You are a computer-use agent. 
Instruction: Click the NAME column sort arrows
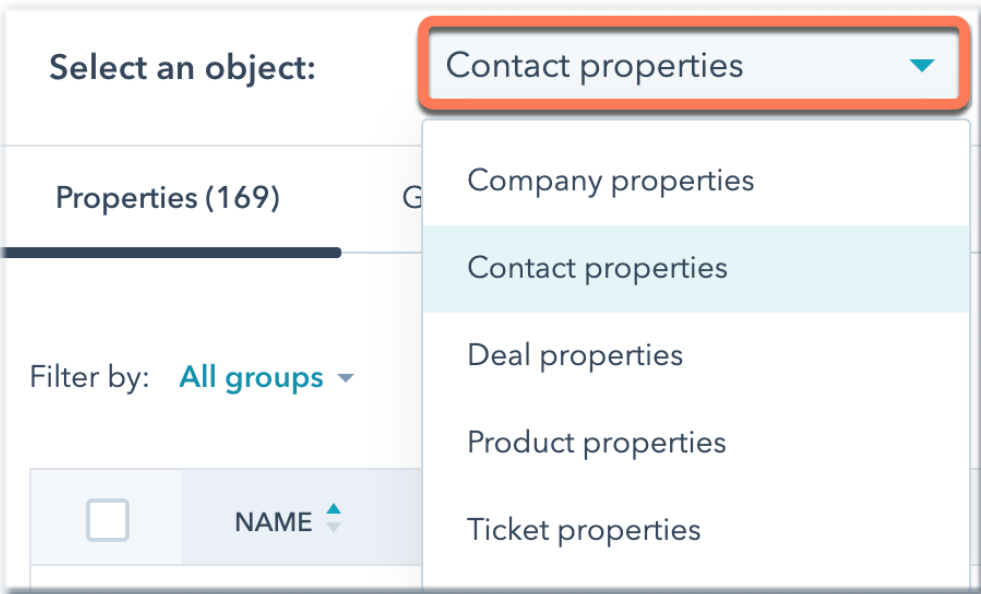click(333, 520)
